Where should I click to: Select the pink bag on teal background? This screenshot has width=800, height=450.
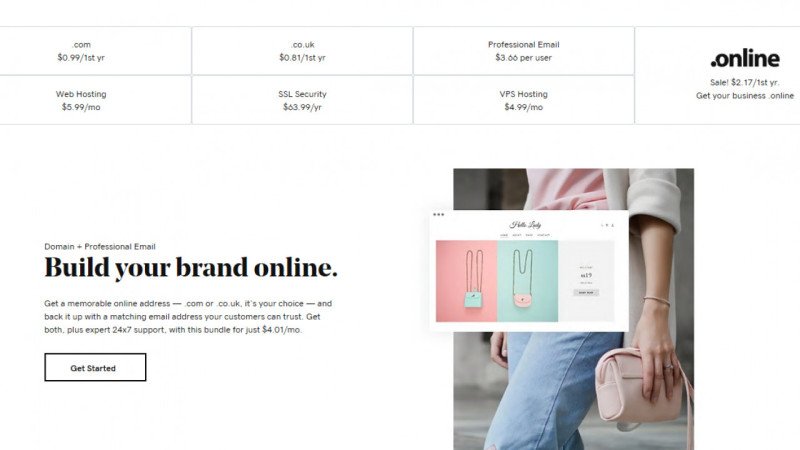tap(528, 281)
